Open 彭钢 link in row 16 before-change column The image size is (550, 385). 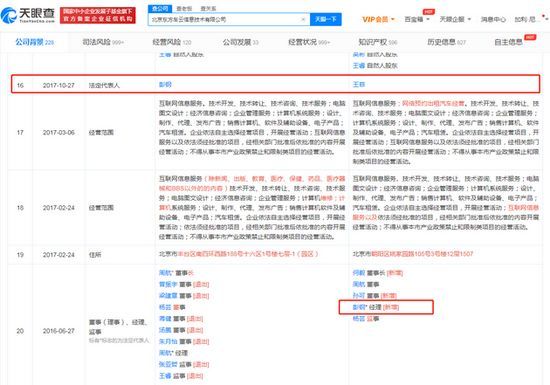pyautogui.click(x=165, y=85)
